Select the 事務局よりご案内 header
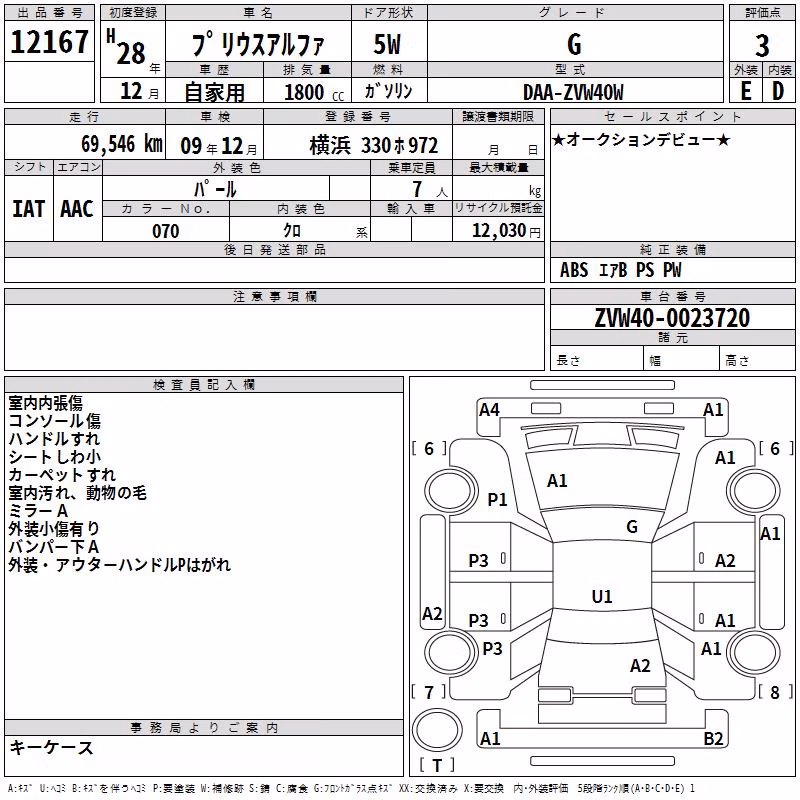The width and height of the screenshot is (800, 800). pos(204,728)
